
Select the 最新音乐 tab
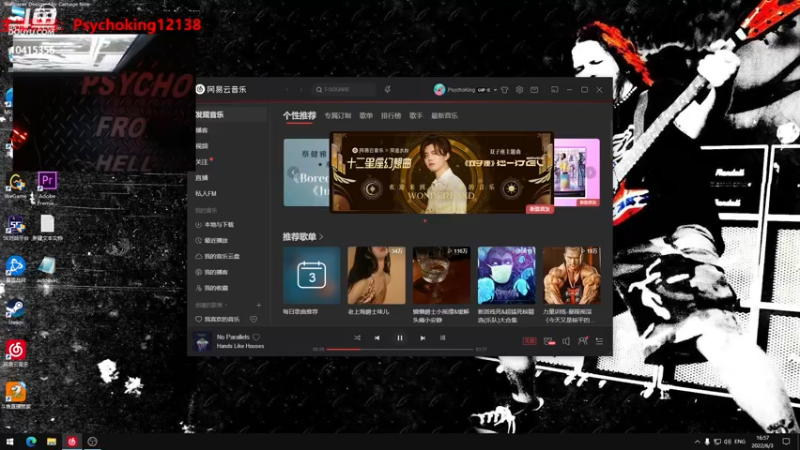point(444,116)
